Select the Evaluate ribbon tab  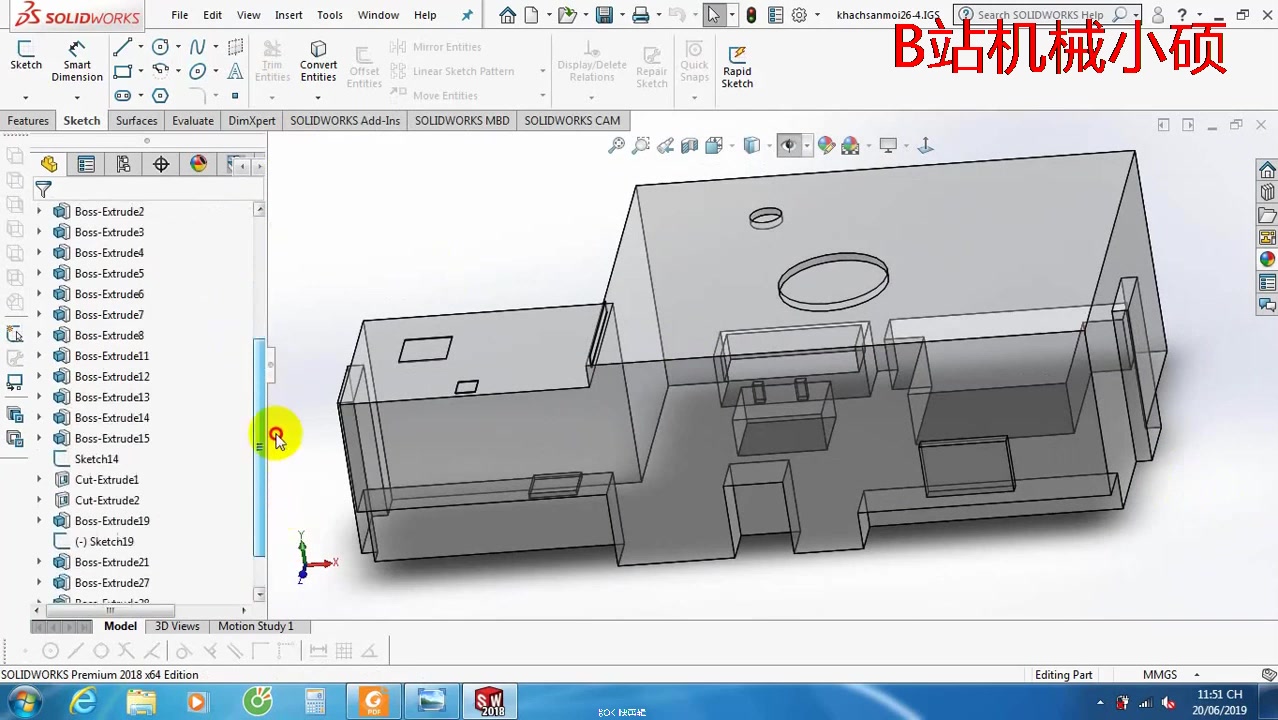192,120
